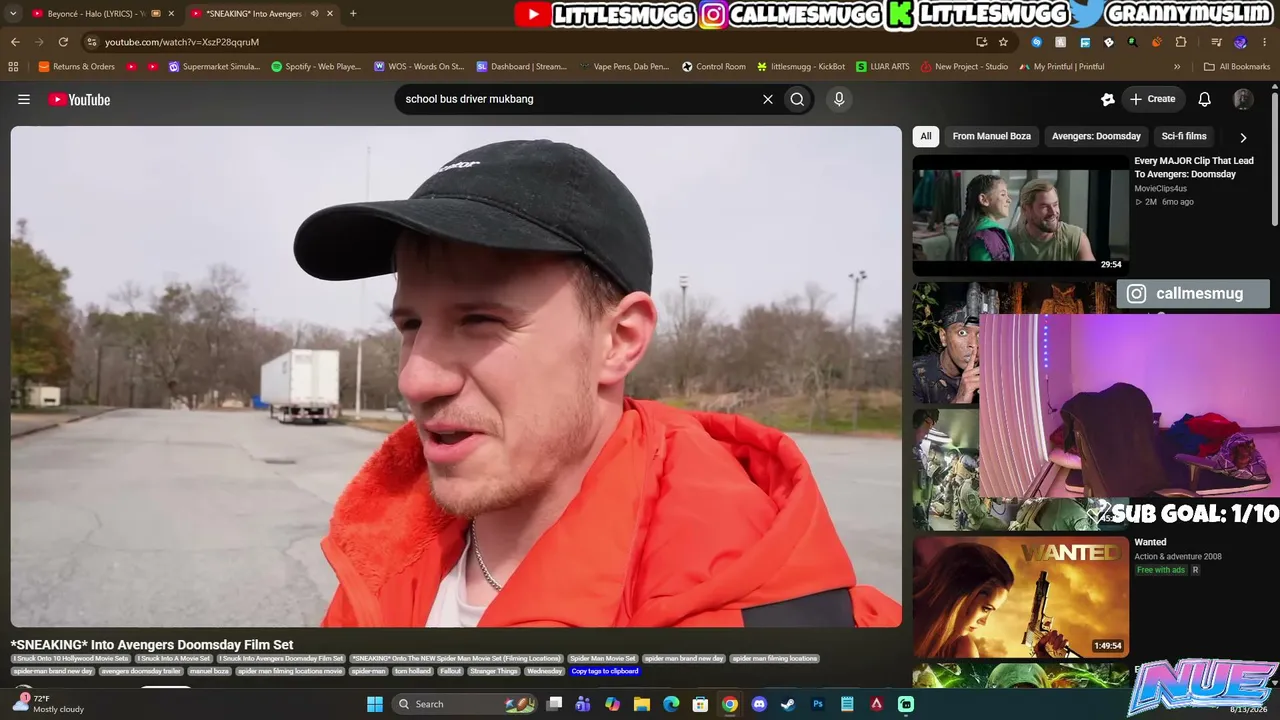Open littlesmugg KickBot bookmark

tap(801, 67)
